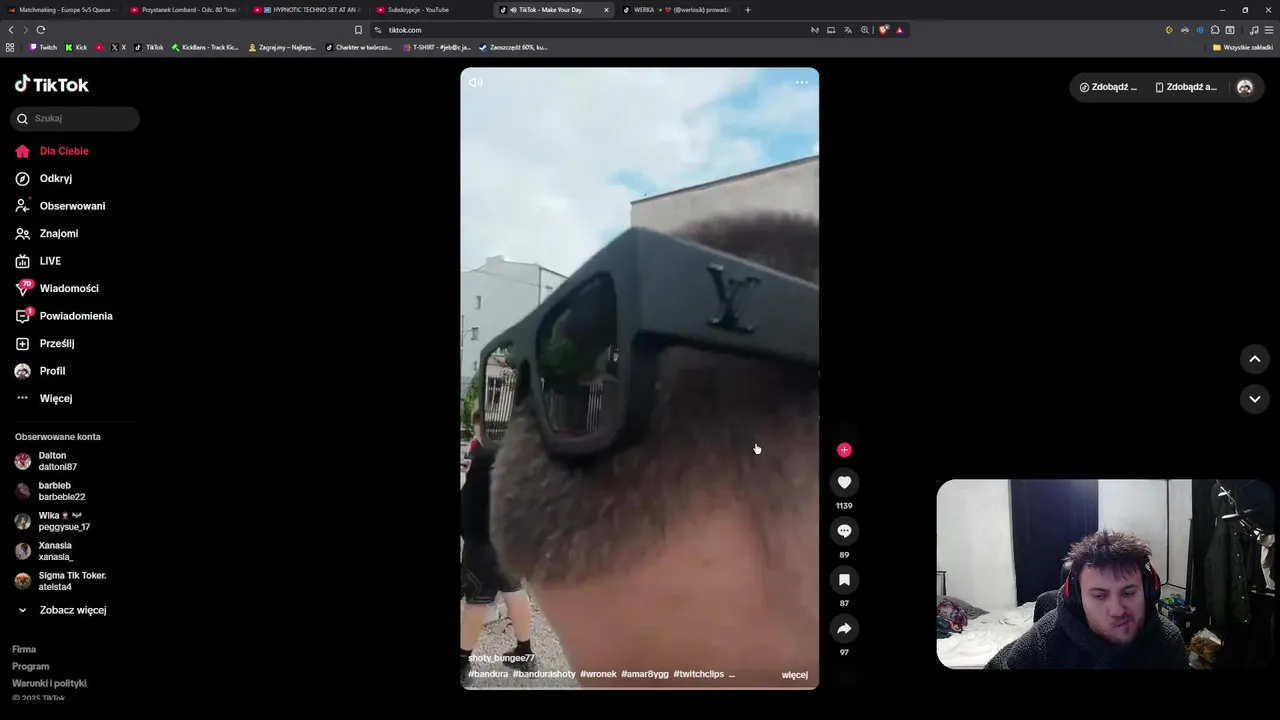Open Wszystkie zakładki bookmarks folder
1280x720 pixels.
1243,47
